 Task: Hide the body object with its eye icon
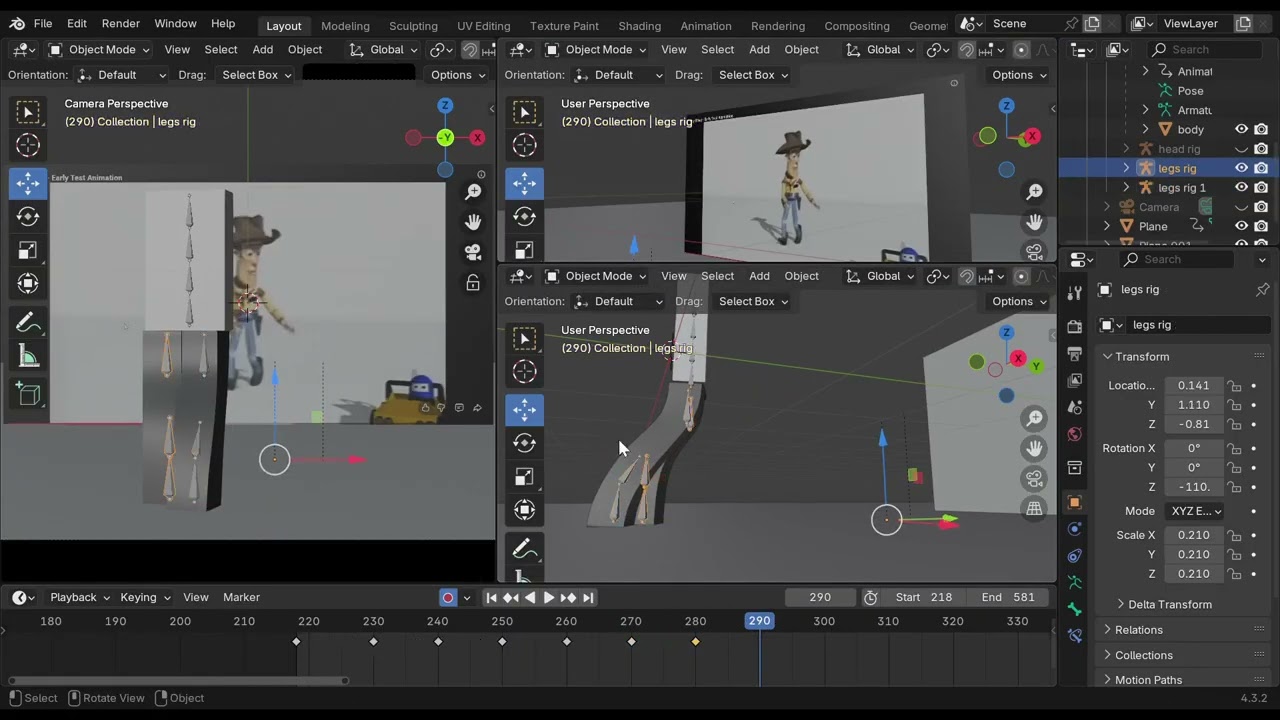pyautogui.click(x=1241, y=129)
